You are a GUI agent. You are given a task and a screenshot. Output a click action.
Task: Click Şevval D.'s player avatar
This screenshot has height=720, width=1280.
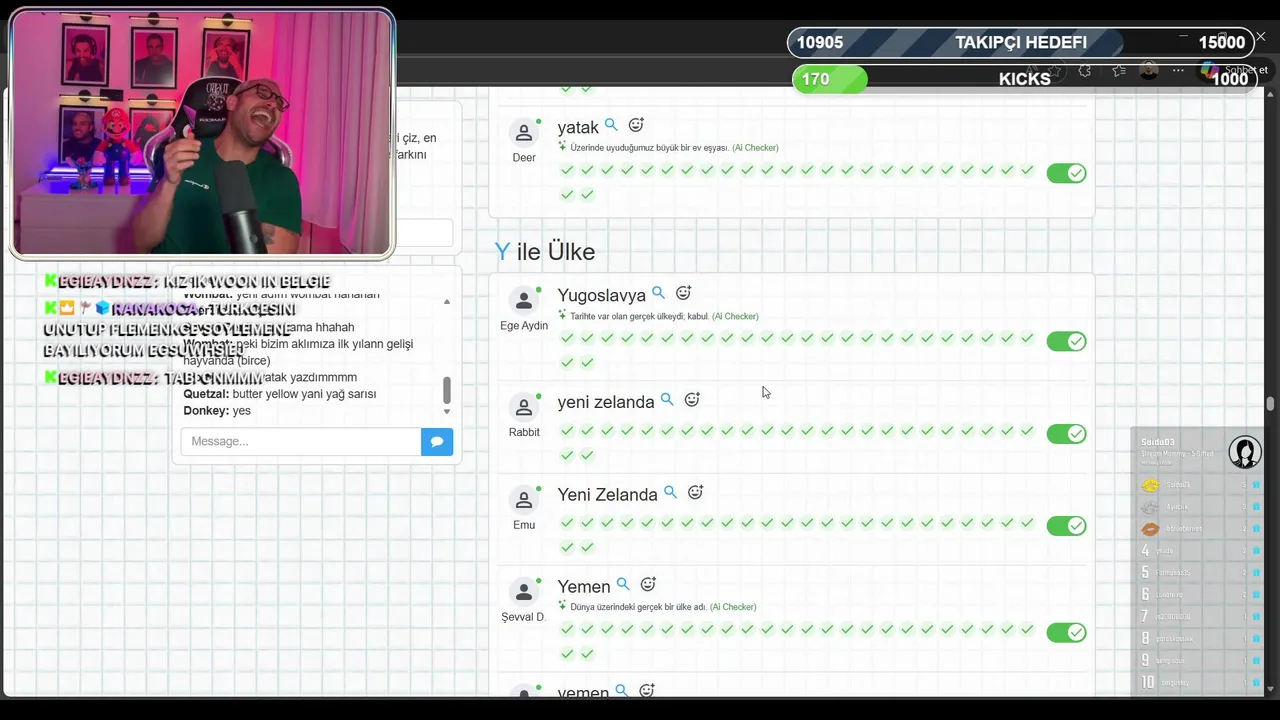524,593
